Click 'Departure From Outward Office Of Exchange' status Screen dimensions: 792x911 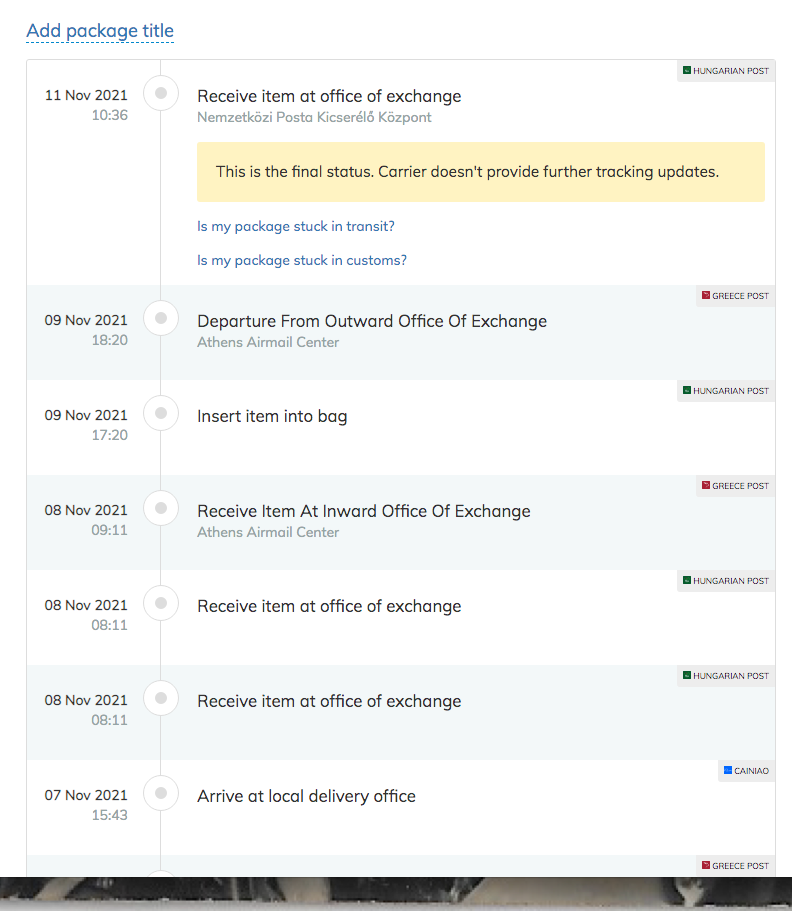[x=372, y=321]
